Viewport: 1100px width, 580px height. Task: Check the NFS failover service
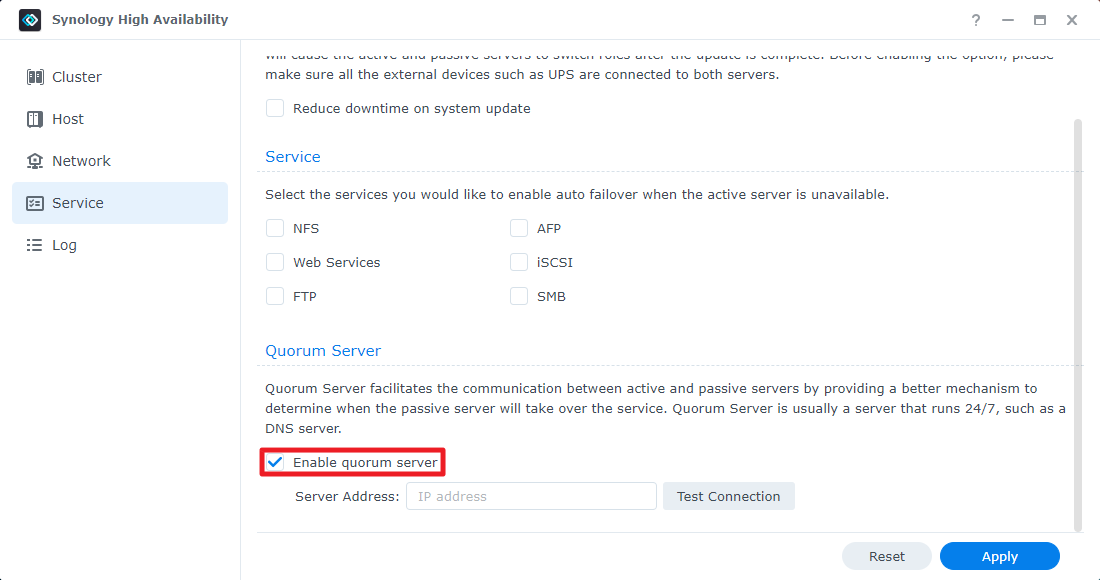click(274, 228)
